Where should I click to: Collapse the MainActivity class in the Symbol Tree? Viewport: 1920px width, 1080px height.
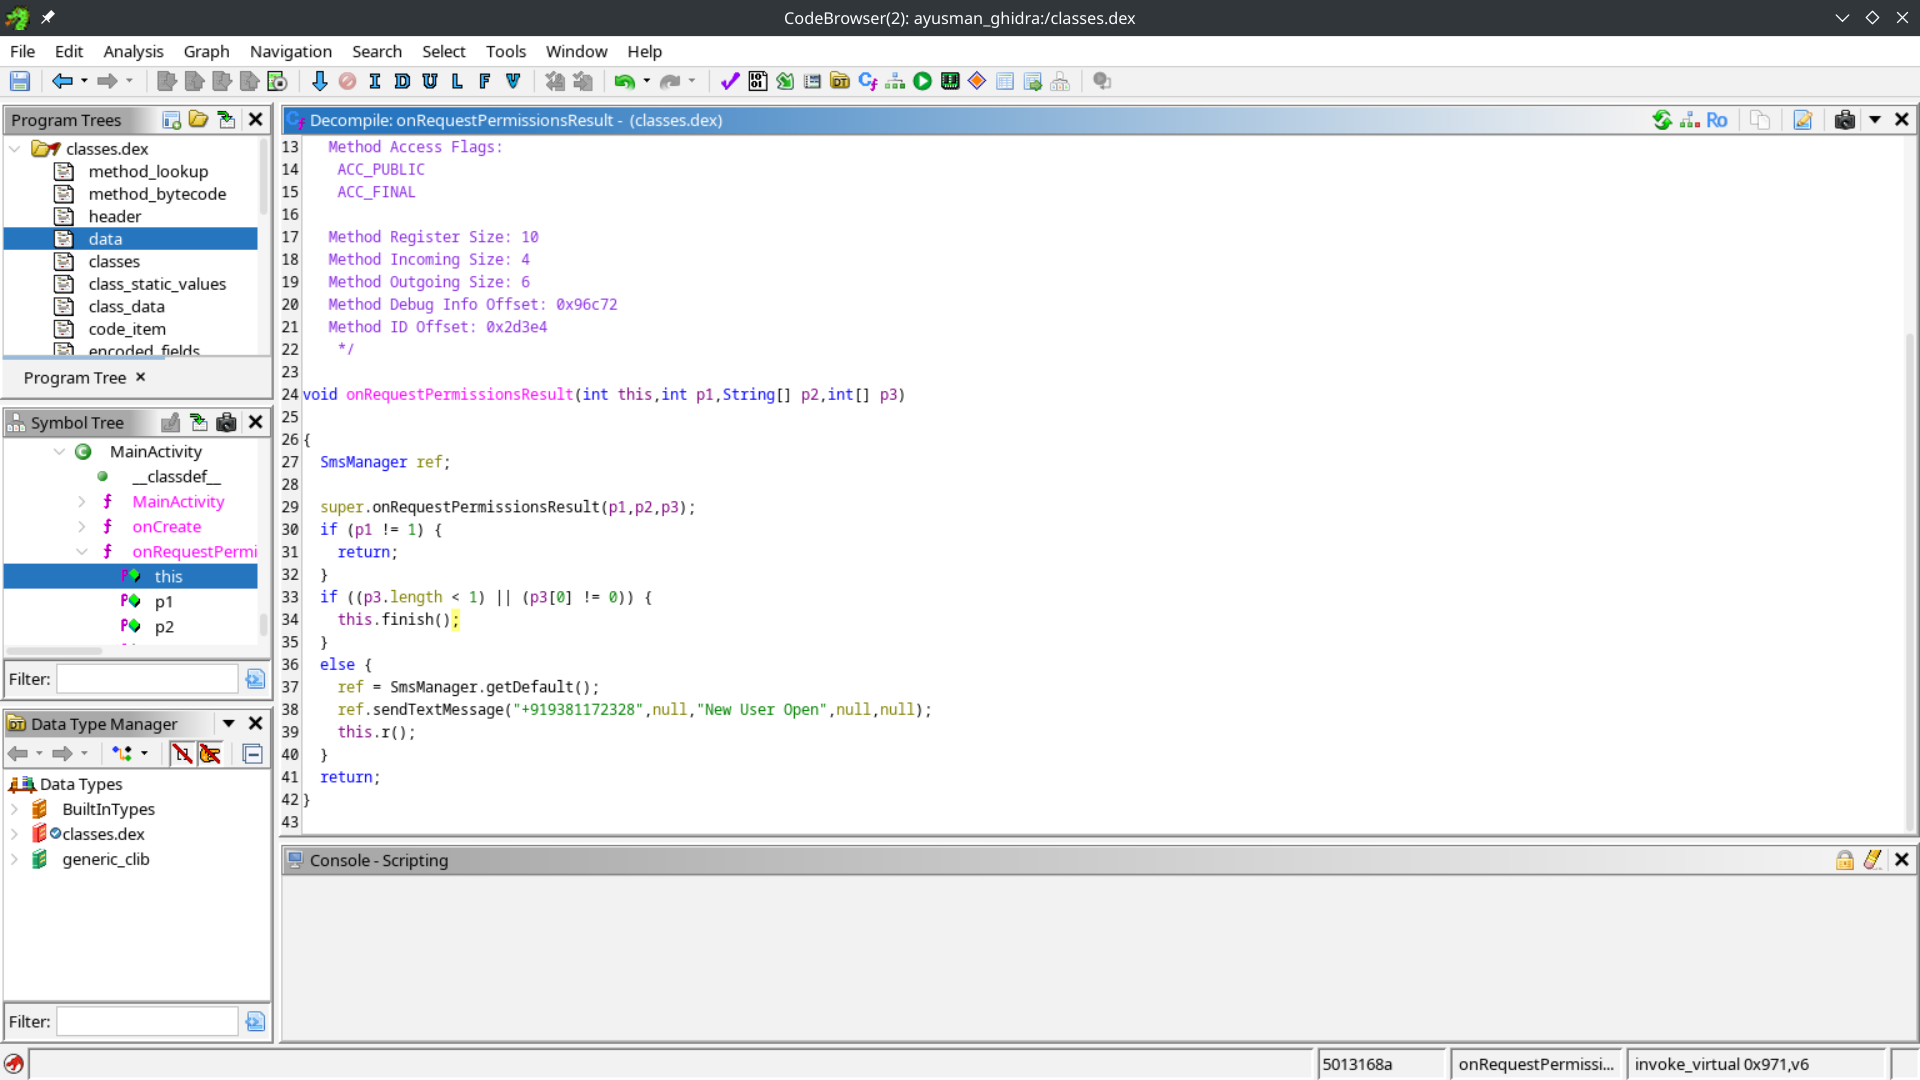pos(58,452)
